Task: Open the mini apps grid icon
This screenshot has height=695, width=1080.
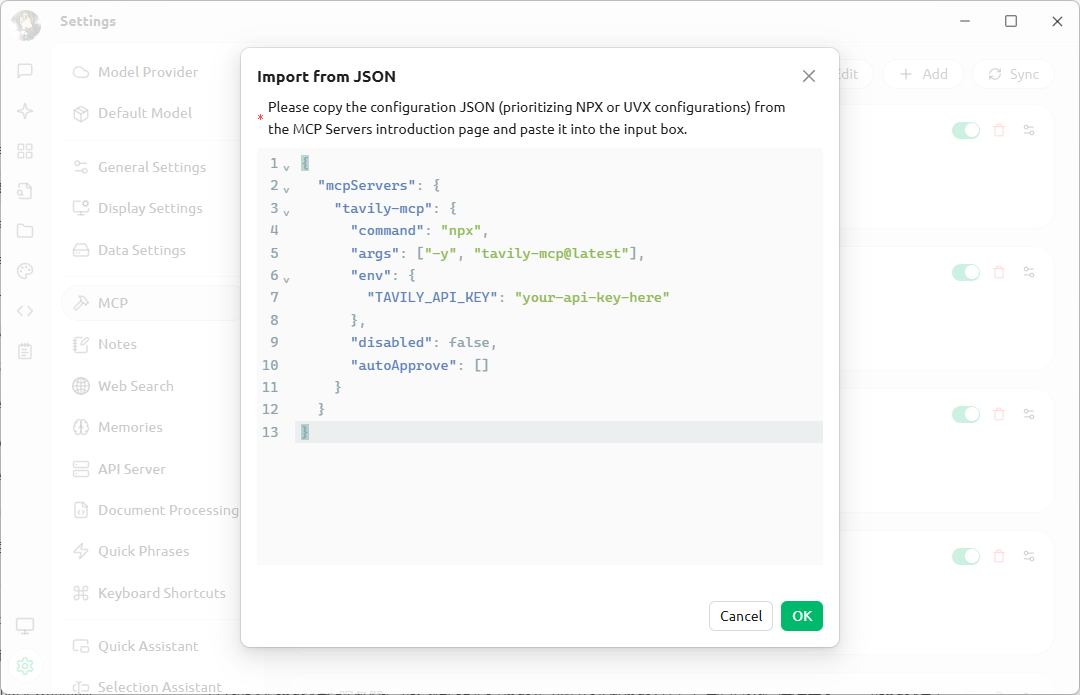Action: (x=25, y=151)
